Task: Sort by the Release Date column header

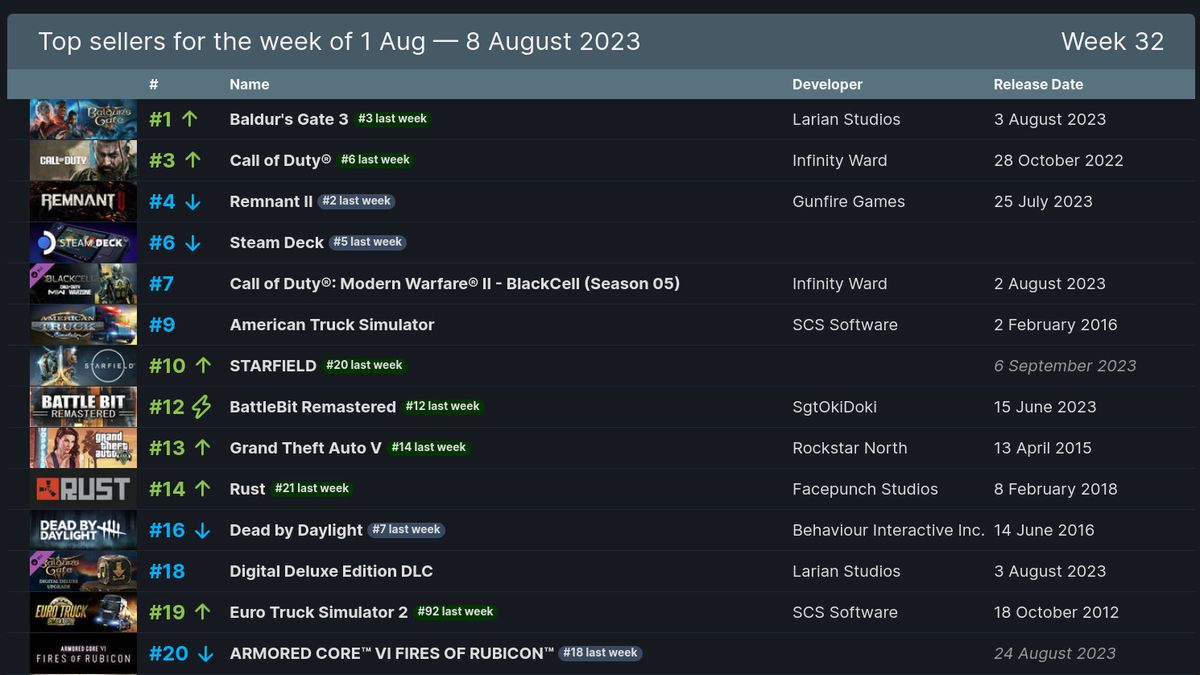Action: click(x=1038, y=84)
